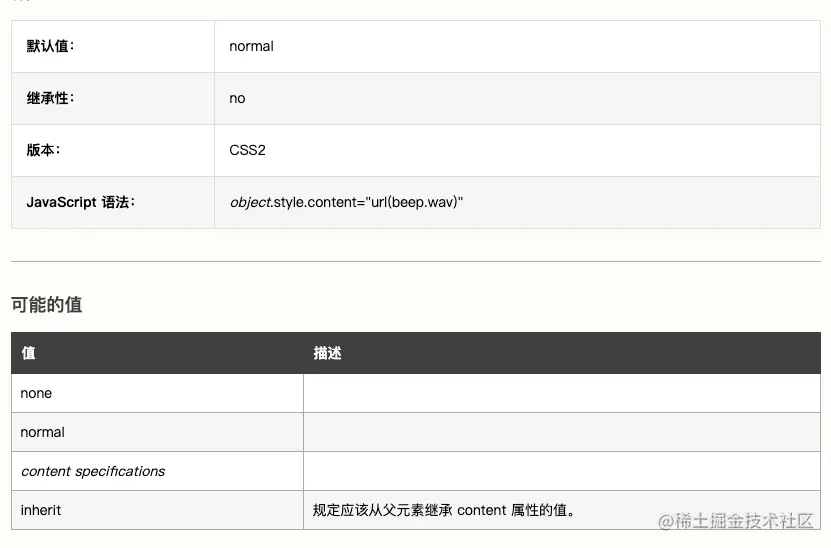The image size is (831, 548).
Task: Click the inheritance value 'no'
Action: click(x=237, y=99)
